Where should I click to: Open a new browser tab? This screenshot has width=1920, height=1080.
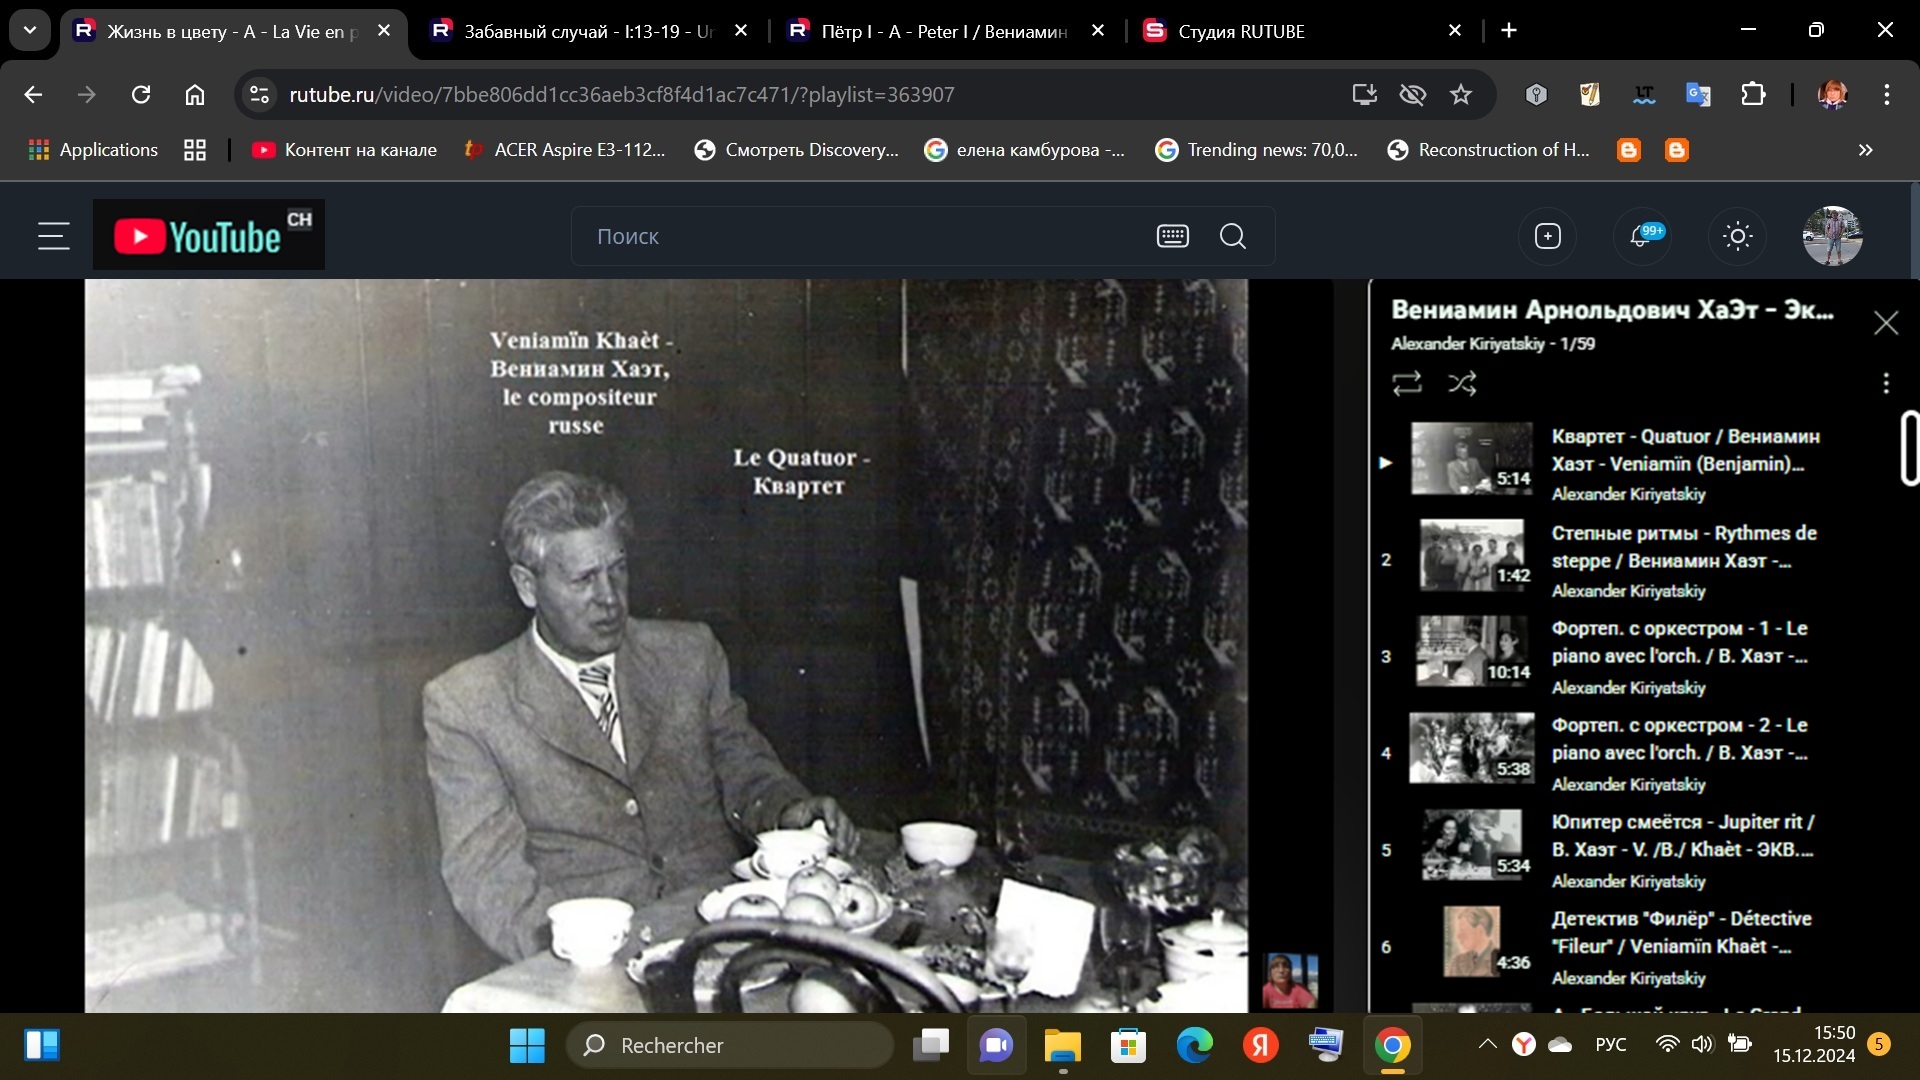1509,30
